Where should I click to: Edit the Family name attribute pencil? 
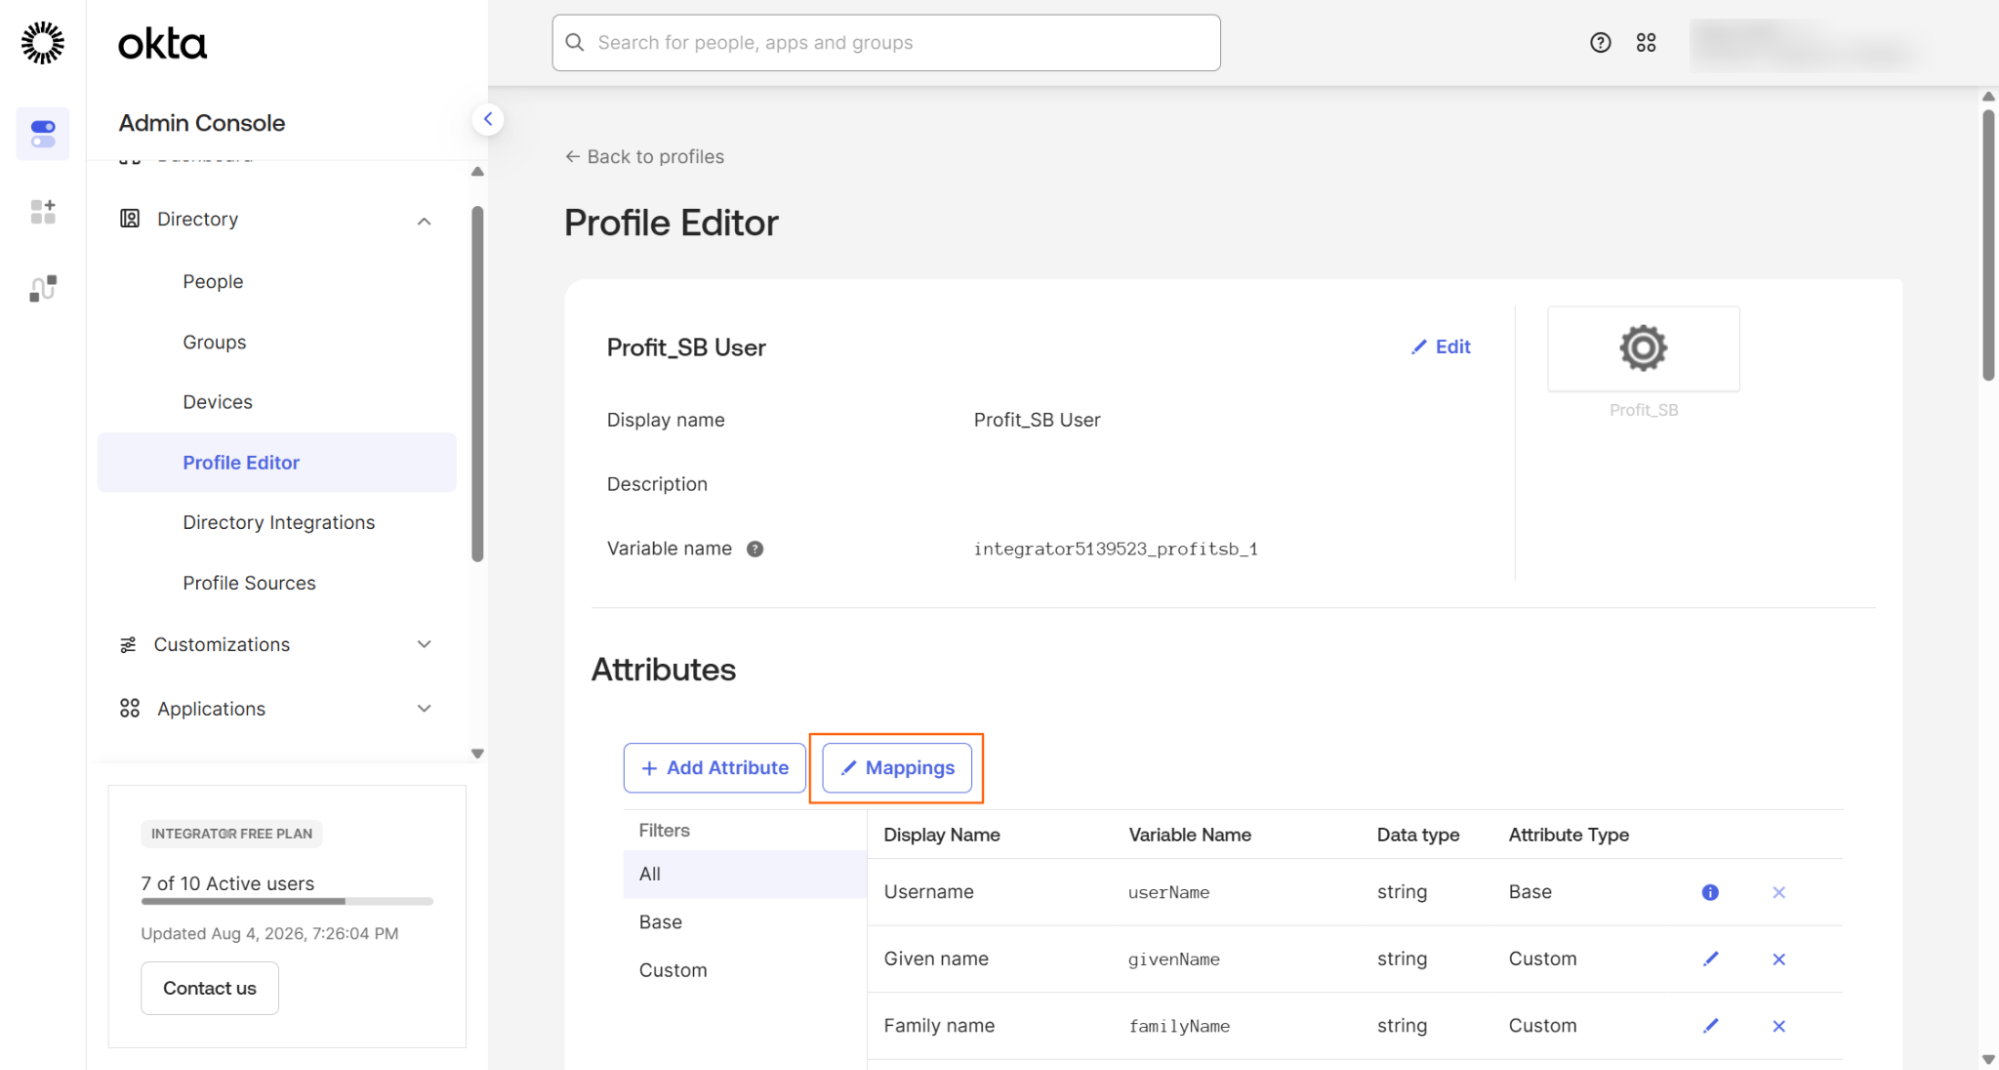[x=1711, y=1026]
